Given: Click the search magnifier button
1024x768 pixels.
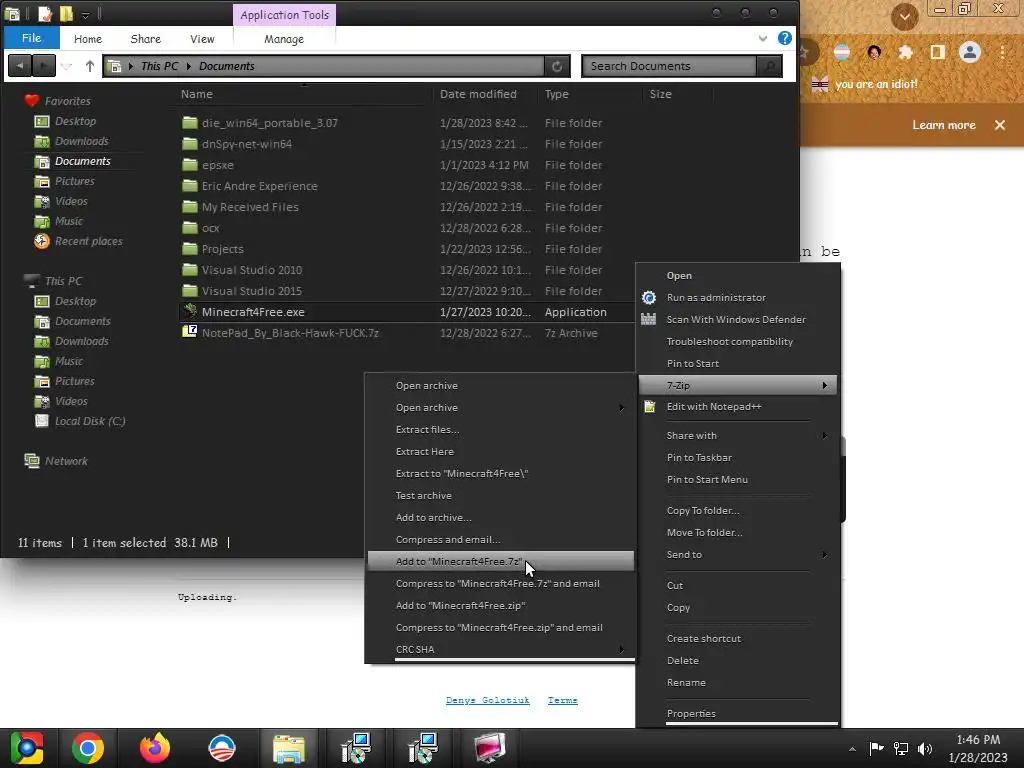Looking at the screenshot, I should pyautogui.click(x=770, y=66).
